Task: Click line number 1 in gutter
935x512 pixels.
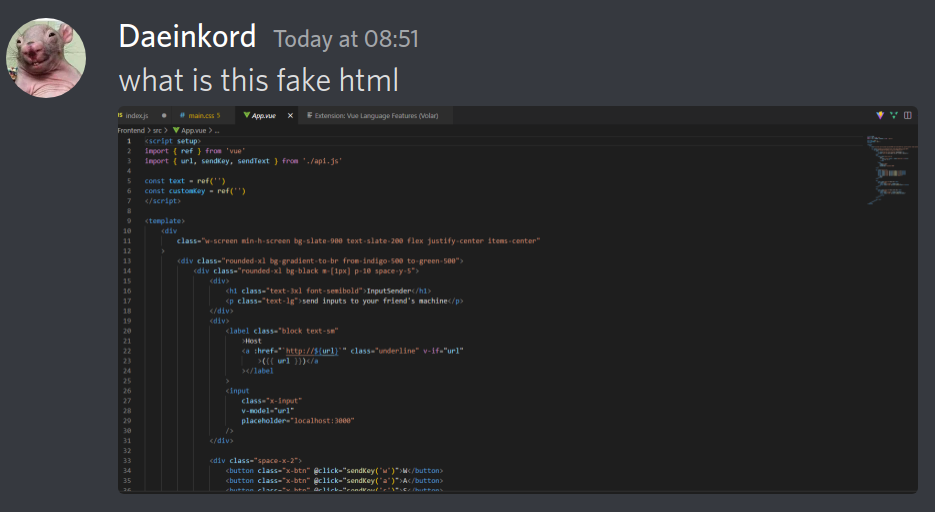Action: [x=129, y=141]
